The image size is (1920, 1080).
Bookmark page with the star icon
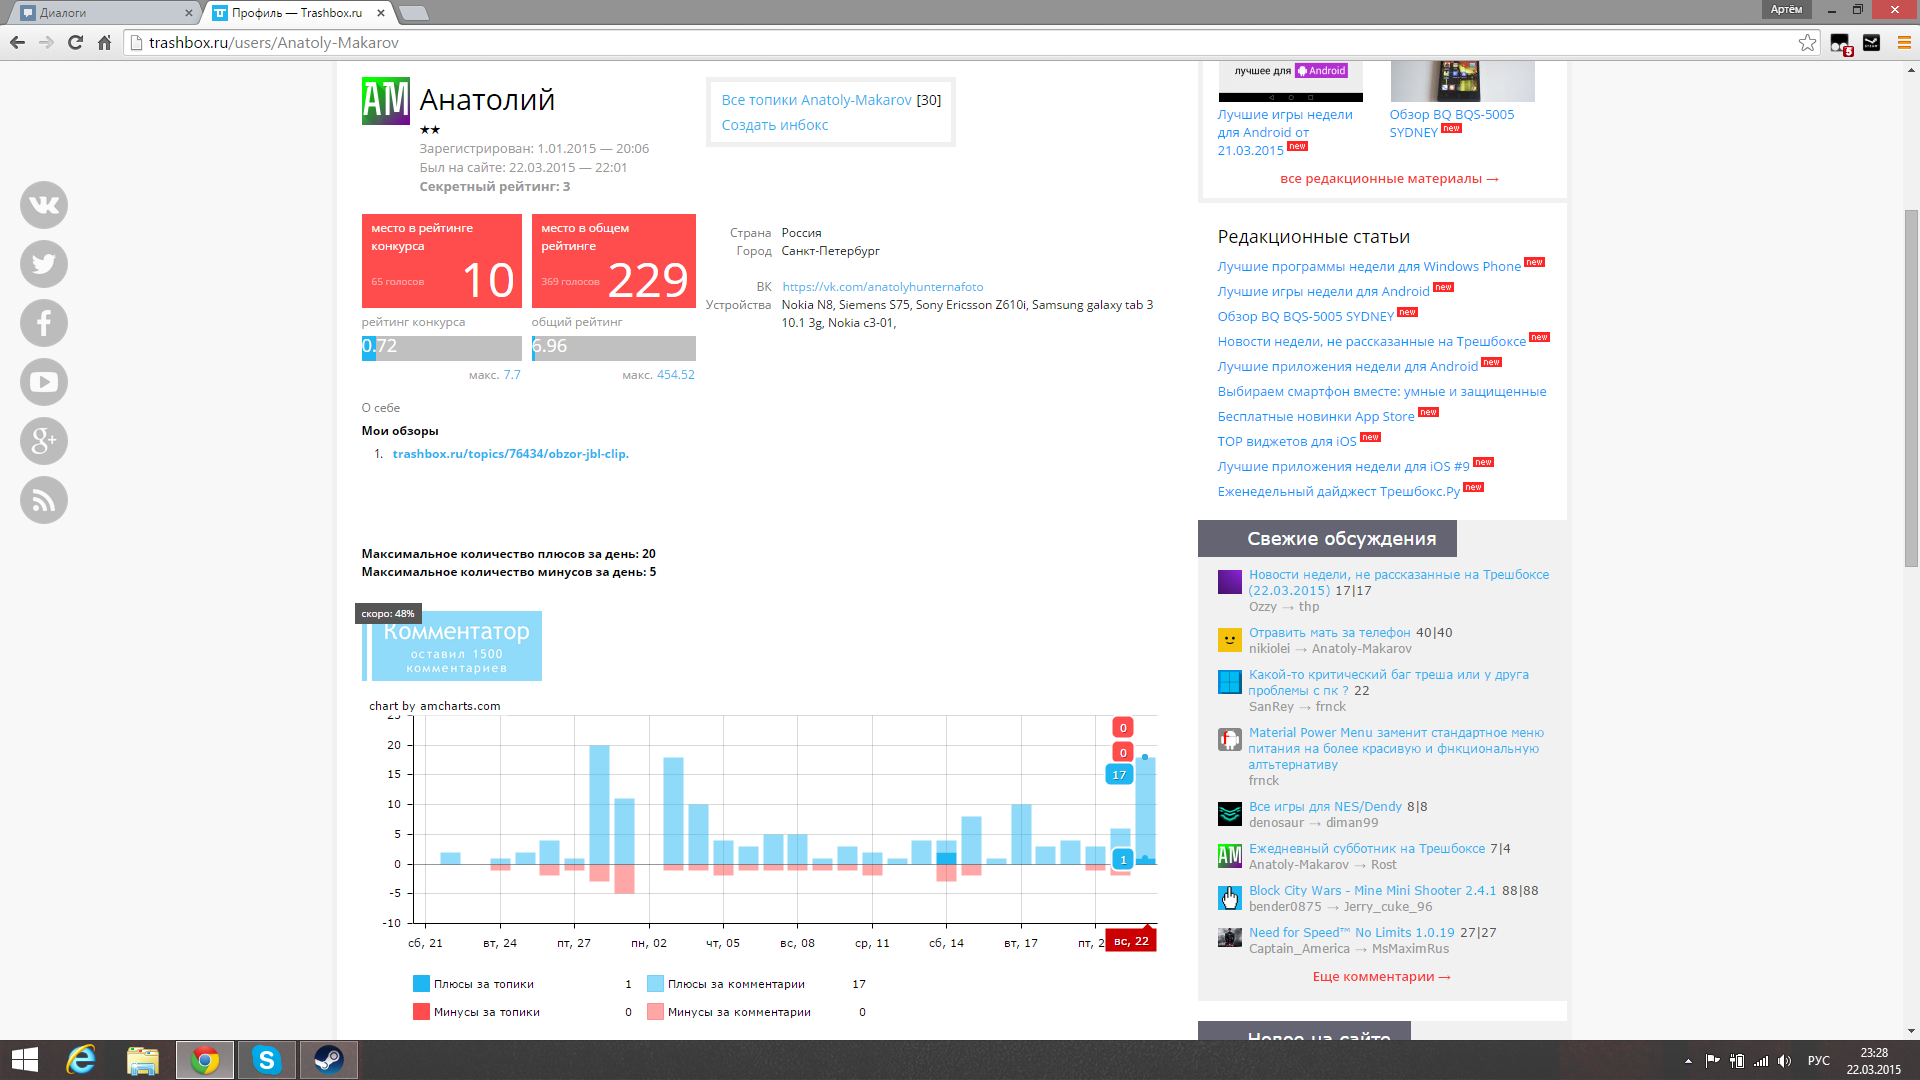pyautogui.click(x=1807, y=43)
